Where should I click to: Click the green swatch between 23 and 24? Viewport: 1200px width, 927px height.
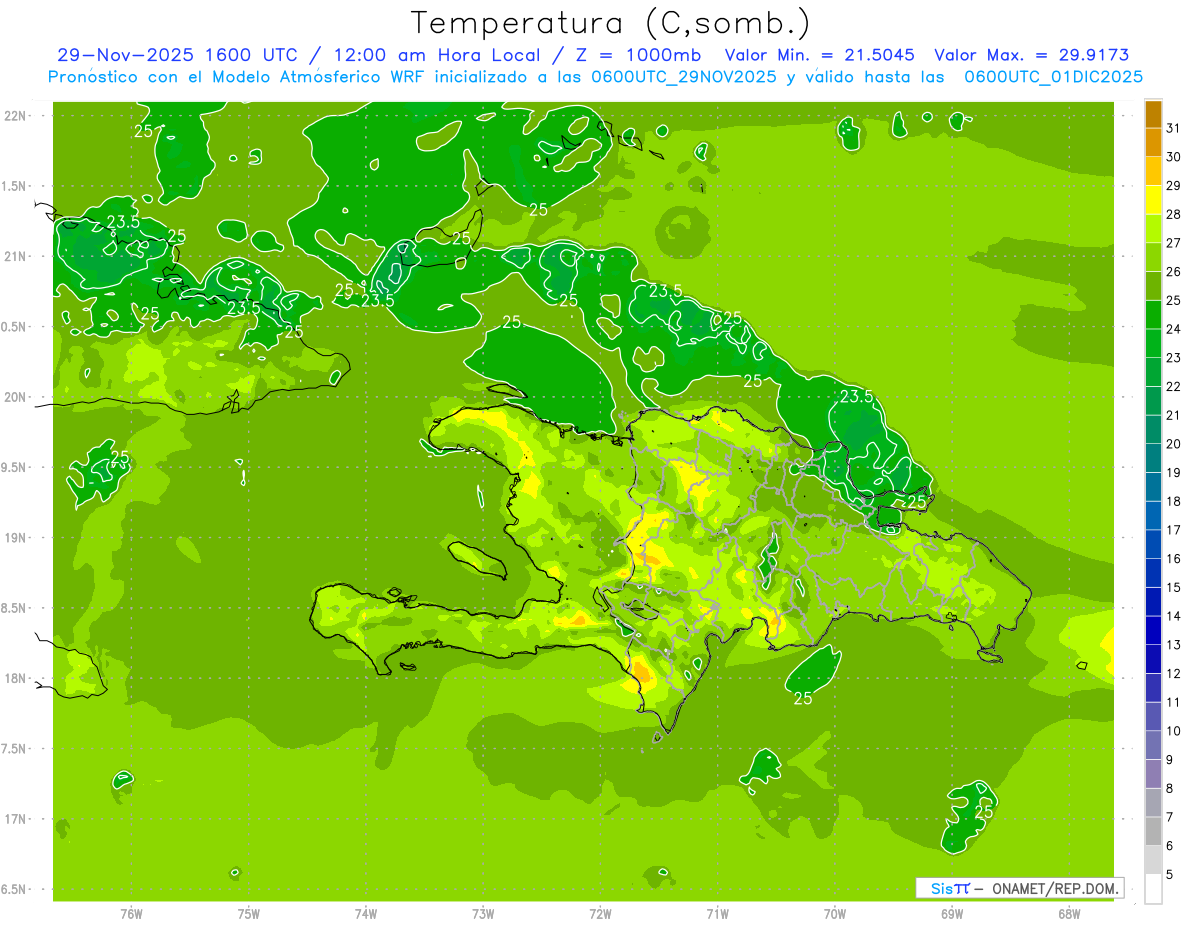coord(1153,343)
